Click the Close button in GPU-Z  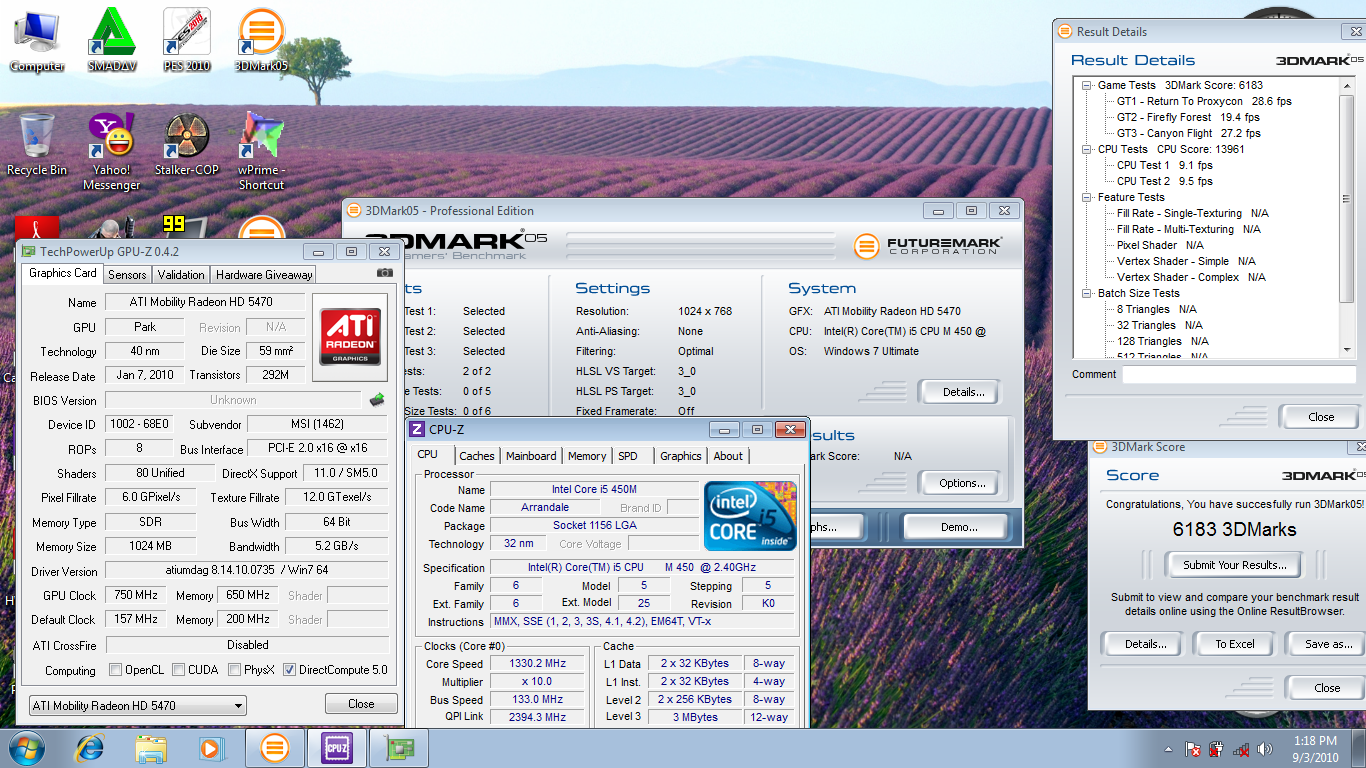point(361,704)
